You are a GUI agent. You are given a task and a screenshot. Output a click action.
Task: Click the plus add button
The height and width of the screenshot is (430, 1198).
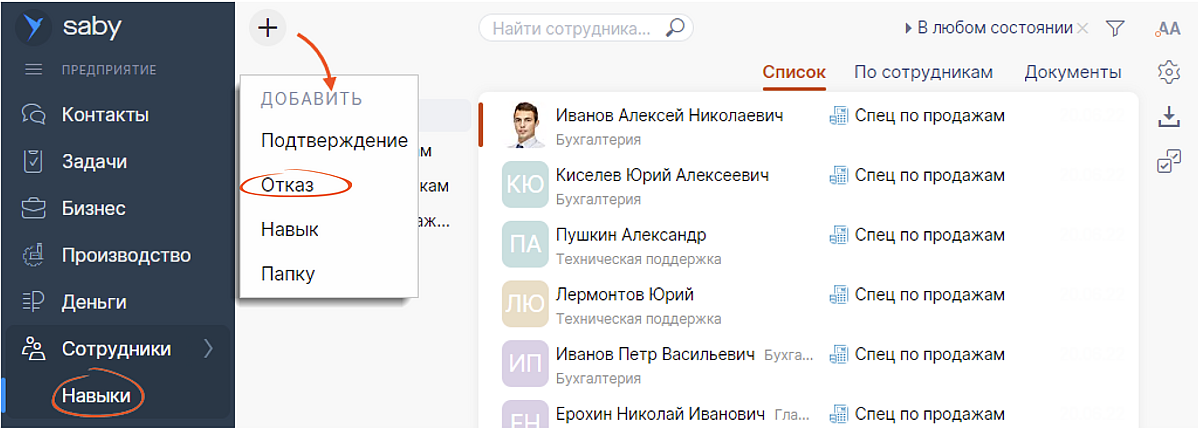click(x=267, y=28)
